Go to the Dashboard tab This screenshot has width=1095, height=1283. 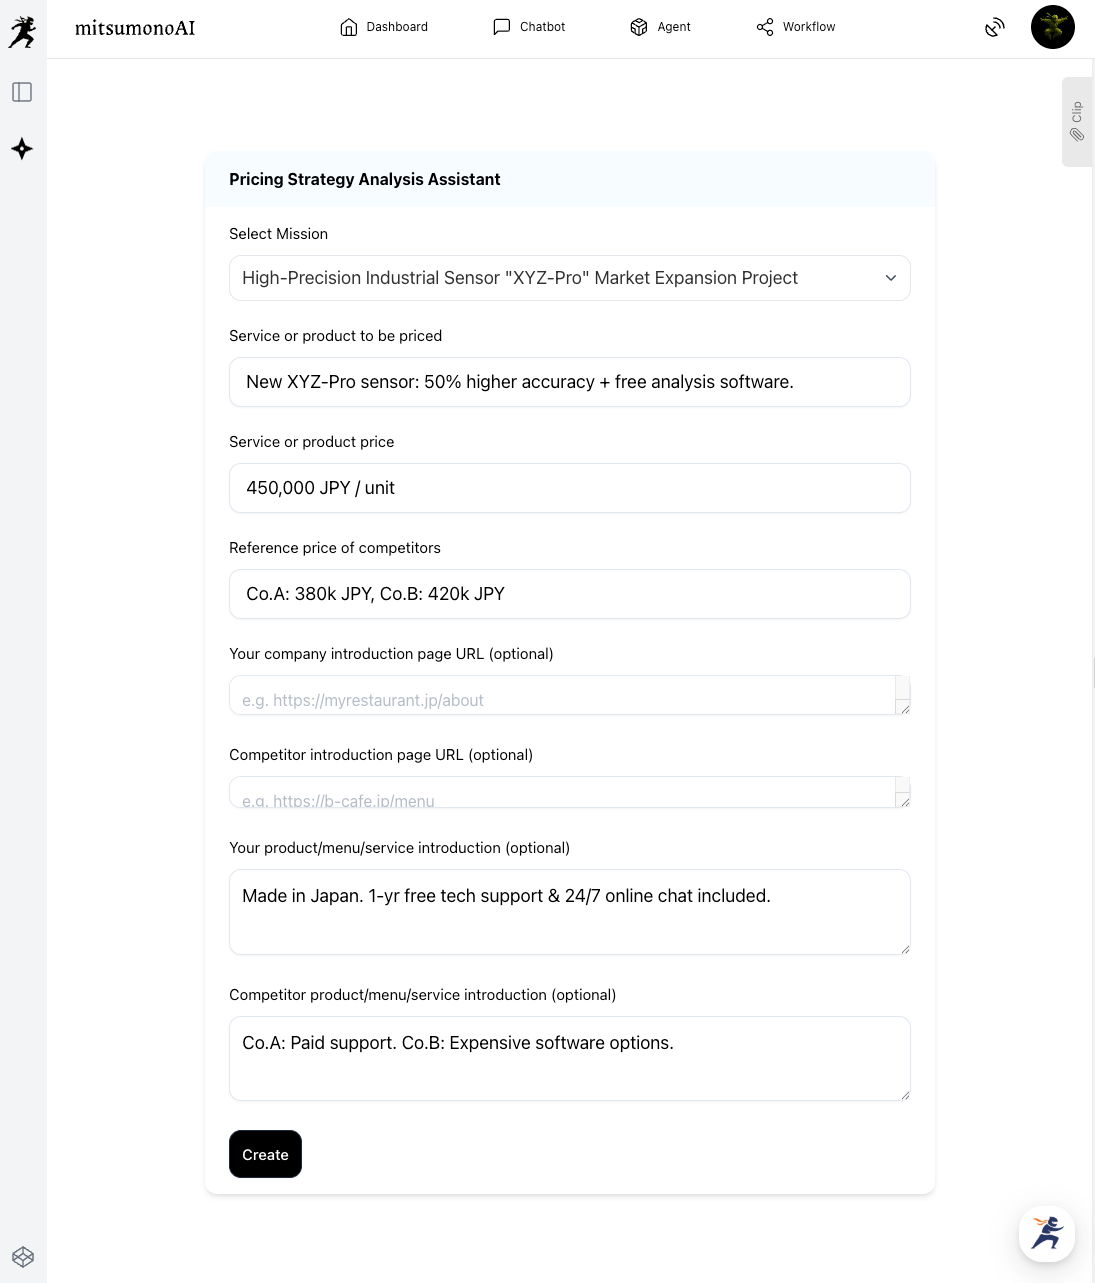tap(384, 27)
